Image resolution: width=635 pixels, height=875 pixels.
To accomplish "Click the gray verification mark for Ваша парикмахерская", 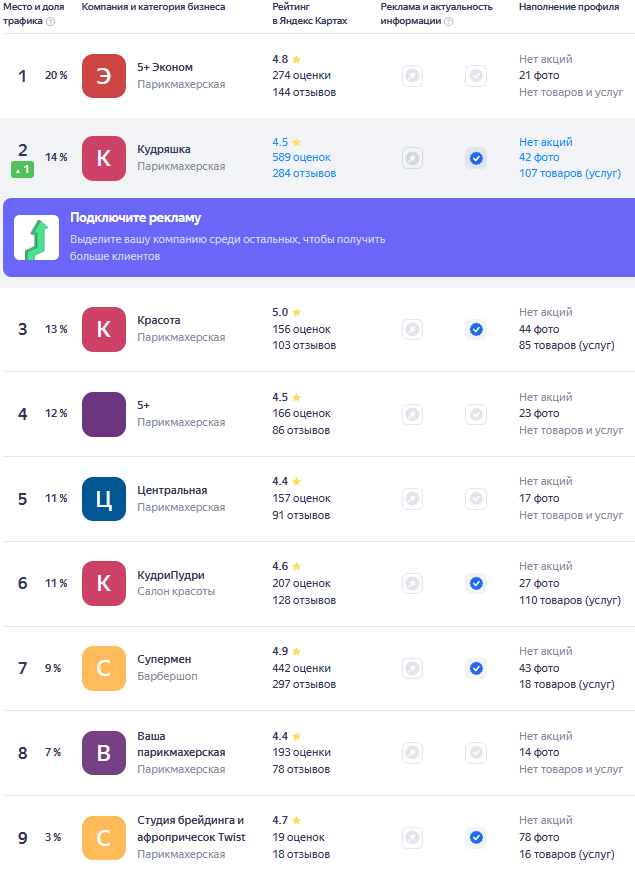I will click(476, 753).
